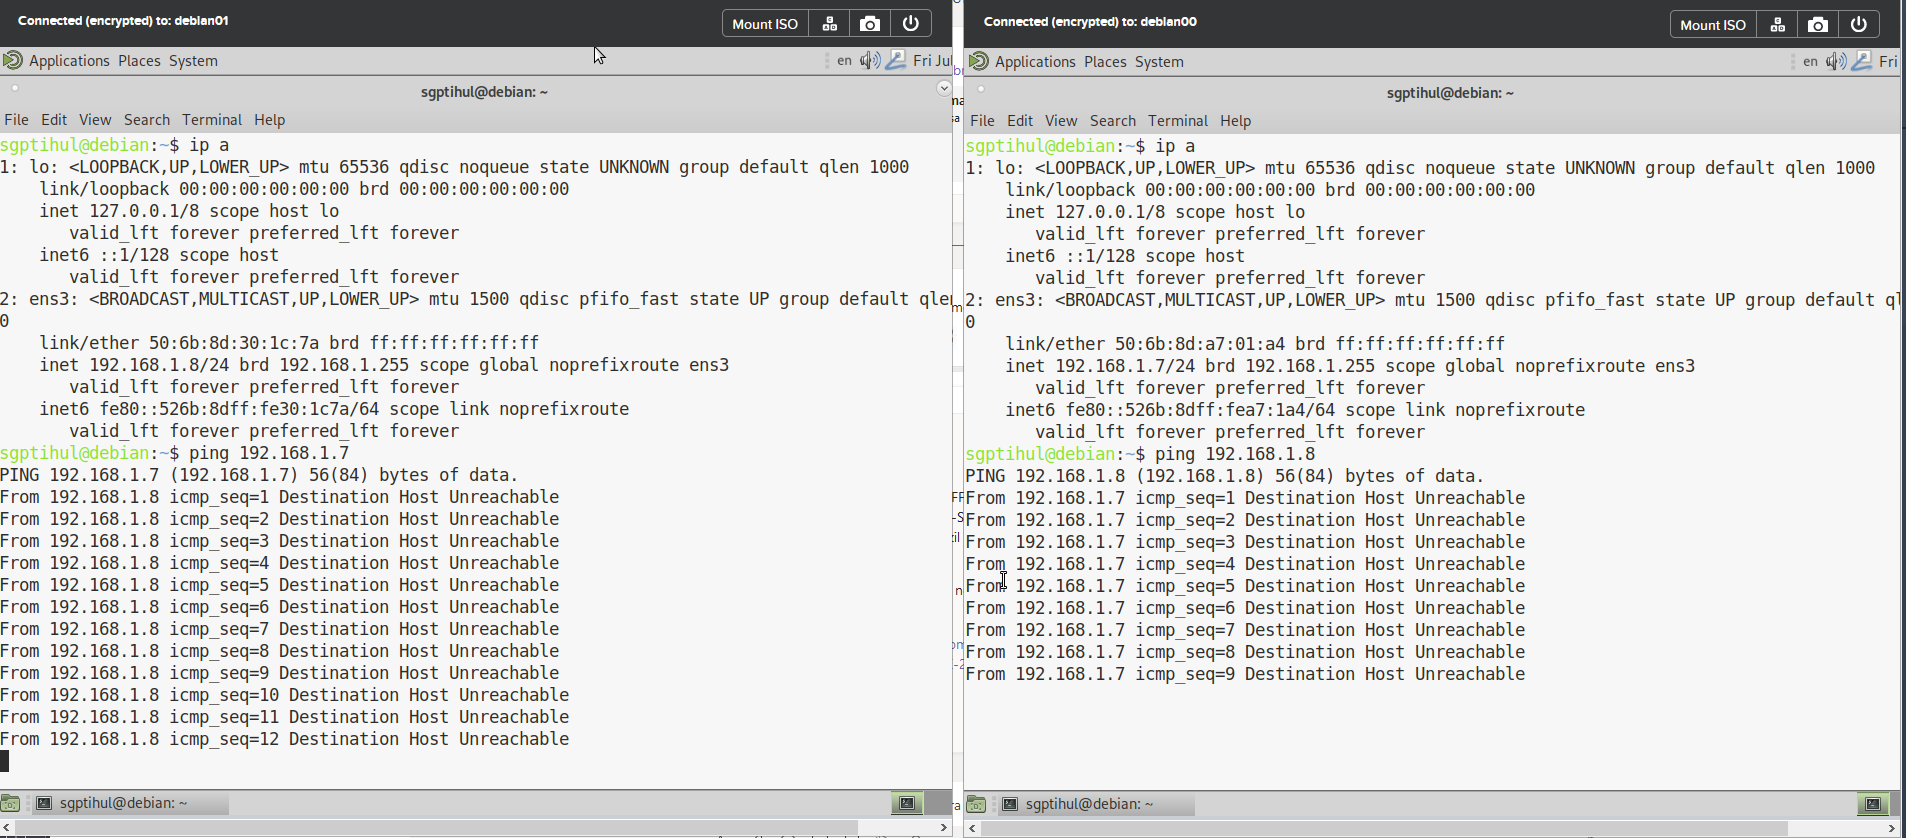Click MATE logo icon on debian00 panel
1906x838 pixels.
979,61
